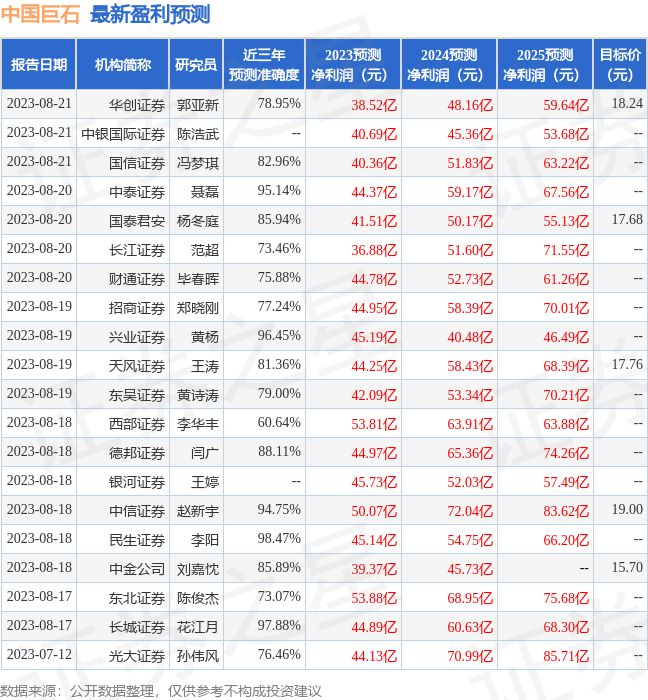The width and height of the screenshot is (648, 700).
Task: Click the 96.45% accuracy value
Action: tap(279, 336)
